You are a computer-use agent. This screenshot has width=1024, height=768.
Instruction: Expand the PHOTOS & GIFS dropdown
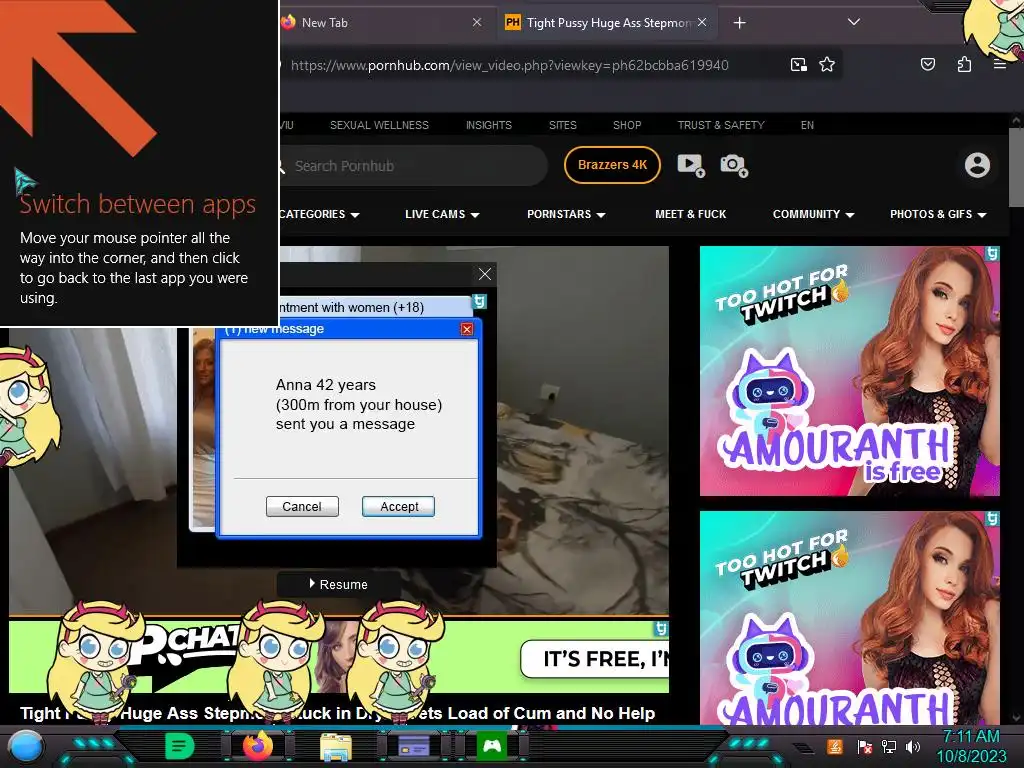pos(938,214)
